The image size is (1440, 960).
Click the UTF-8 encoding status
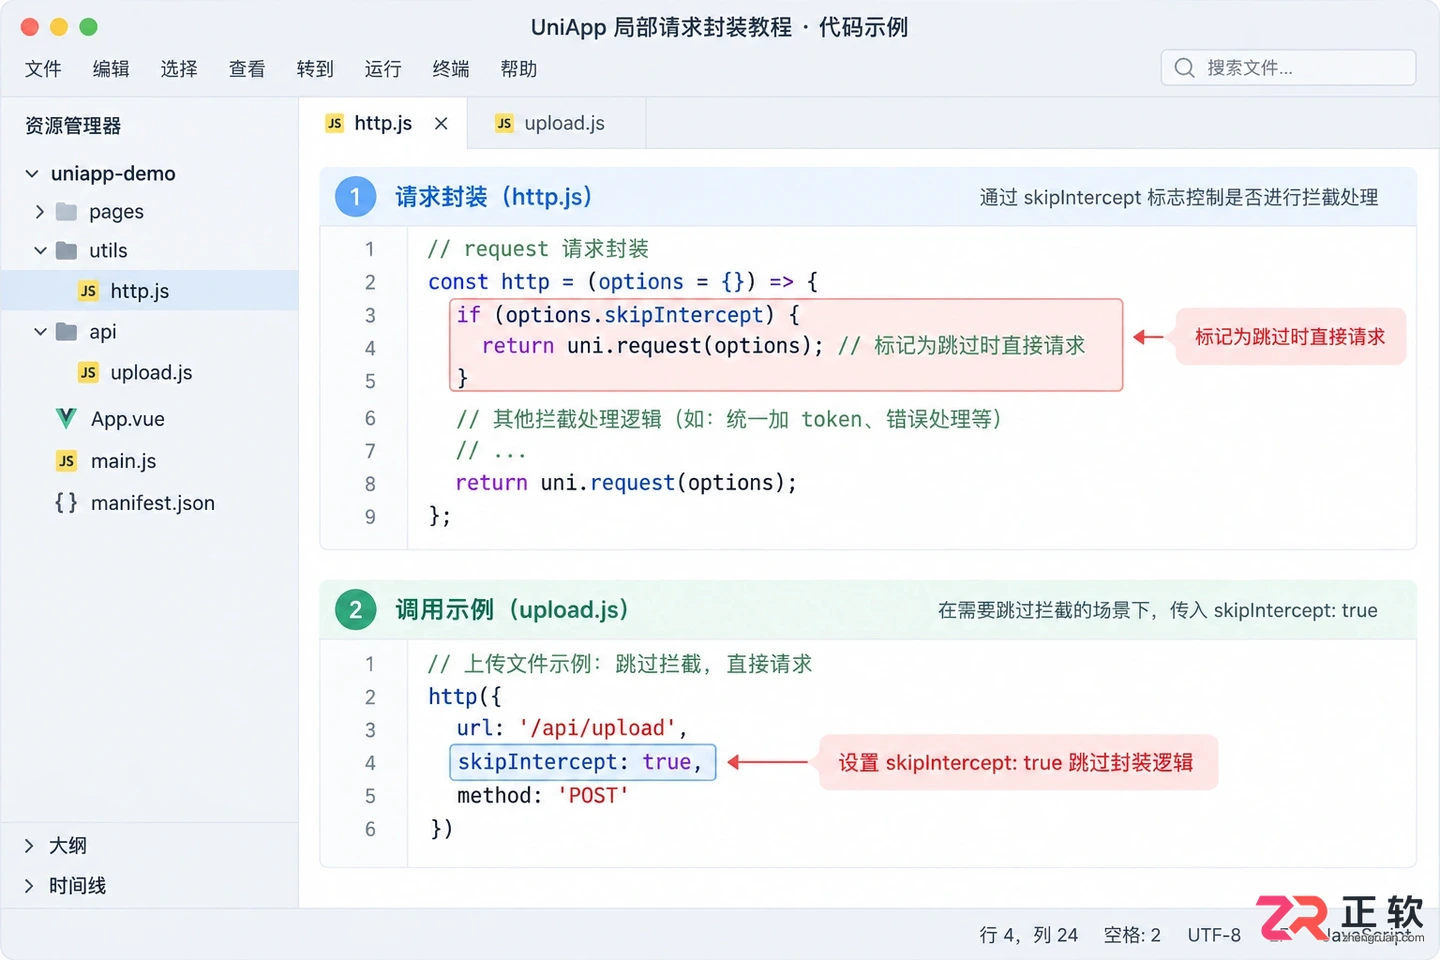[x=1214, y=935]
